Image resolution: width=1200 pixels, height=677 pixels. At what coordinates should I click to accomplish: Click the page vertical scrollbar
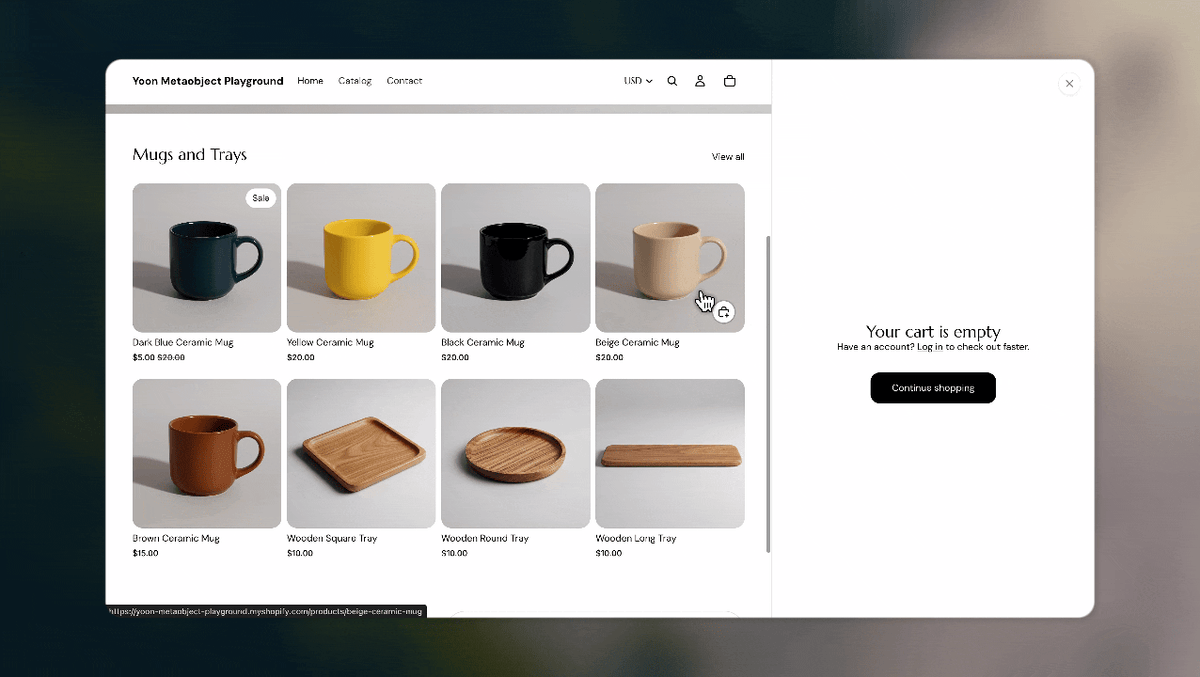point(768,393)
